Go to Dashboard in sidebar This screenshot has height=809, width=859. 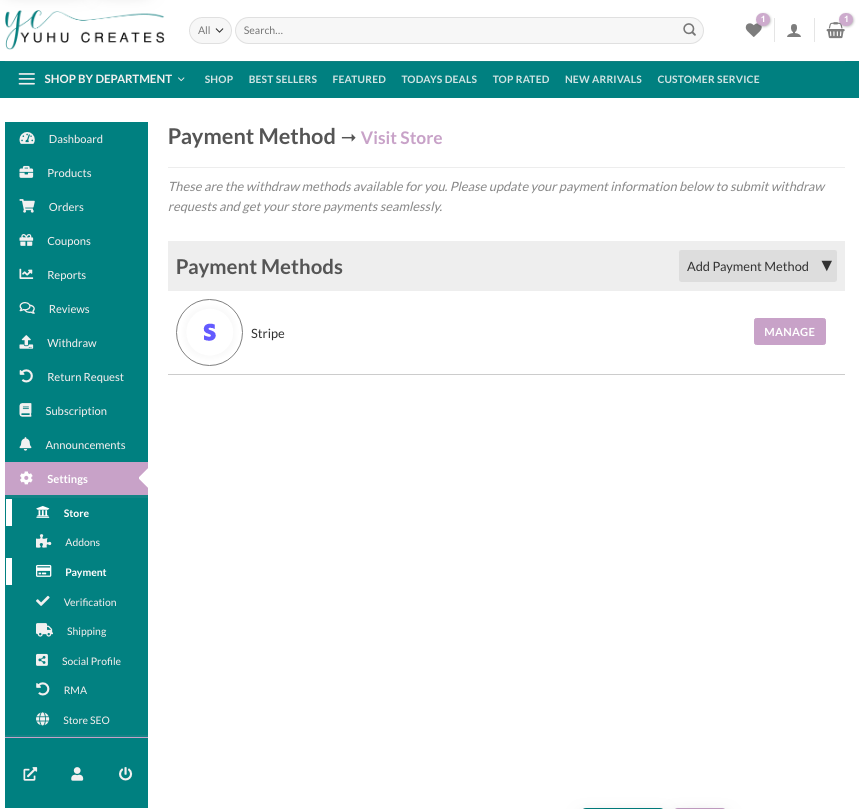point(76,139)
